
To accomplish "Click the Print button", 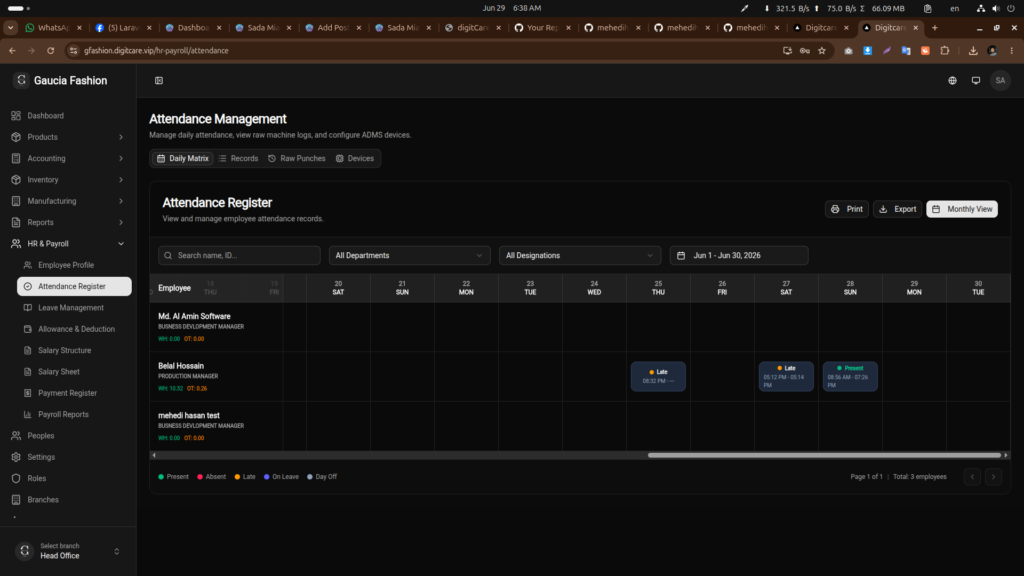I will pos(846,209).
